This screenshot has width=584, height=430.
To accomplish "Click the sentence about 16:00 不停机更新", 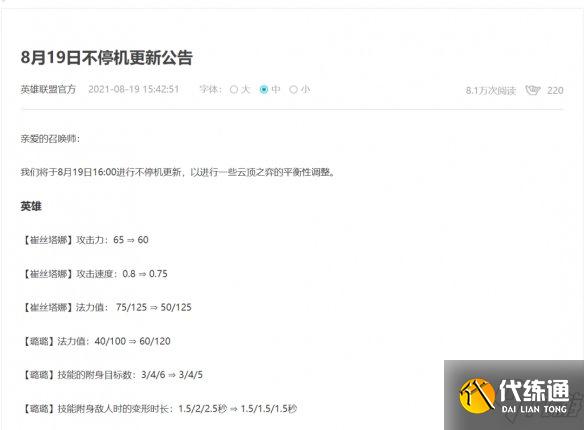I will 178,172.
